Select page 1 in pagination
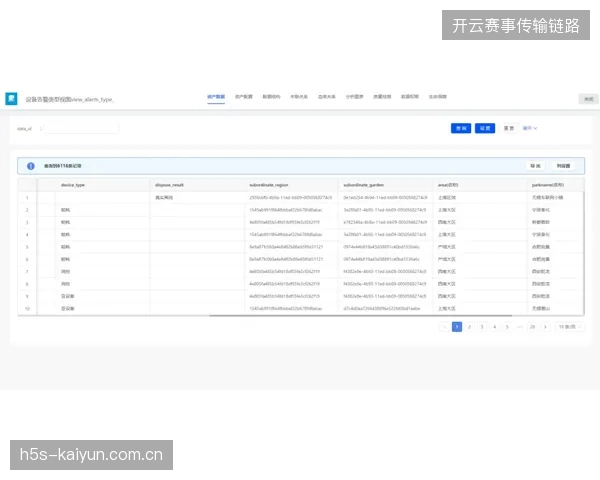Viewport: 600px width, 480px height. pos(457,327)
